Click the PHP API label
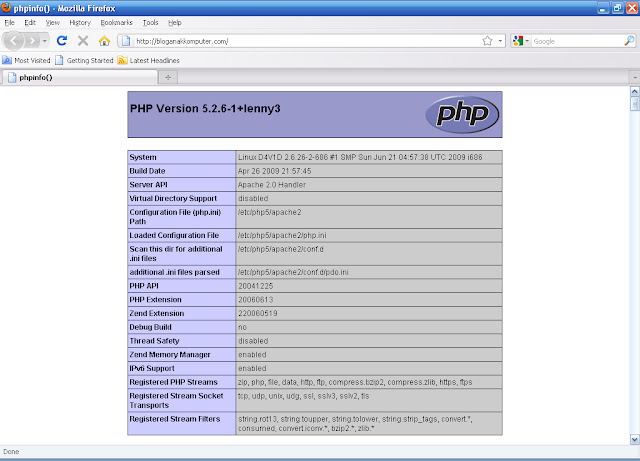This screenshot has width=640, height=461. point(144,286)
